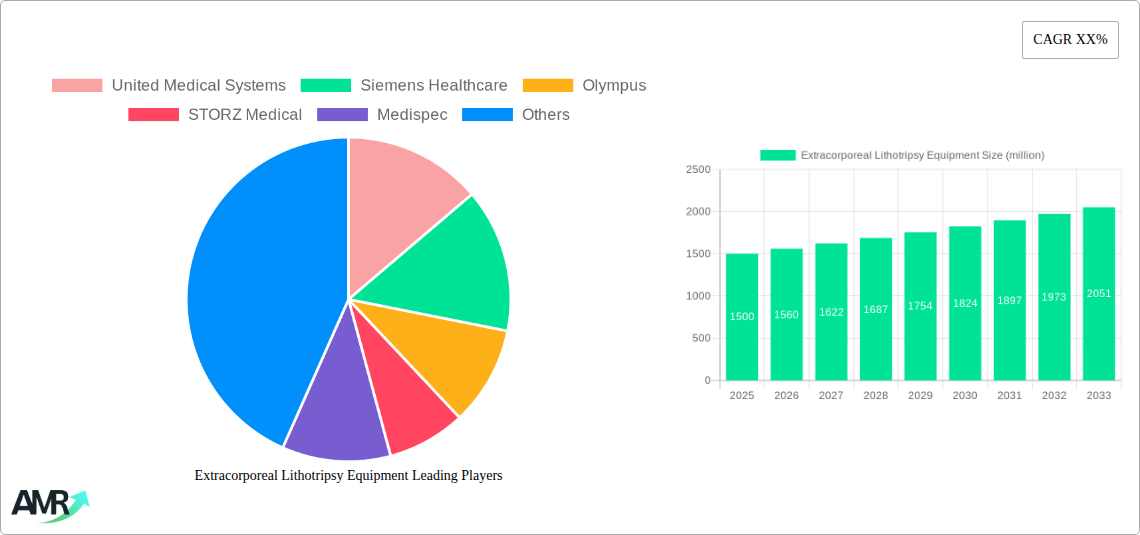
Task: Click the Medispec legend label
Action: [411, 115]
